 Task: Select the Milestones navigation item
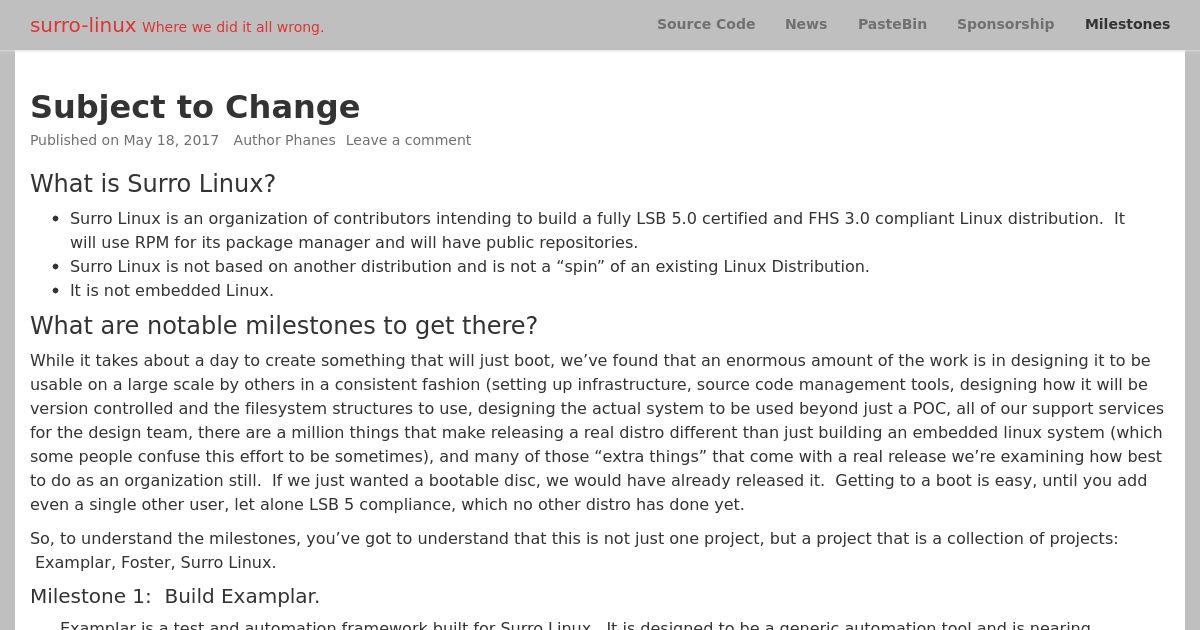pos(1127,24)
